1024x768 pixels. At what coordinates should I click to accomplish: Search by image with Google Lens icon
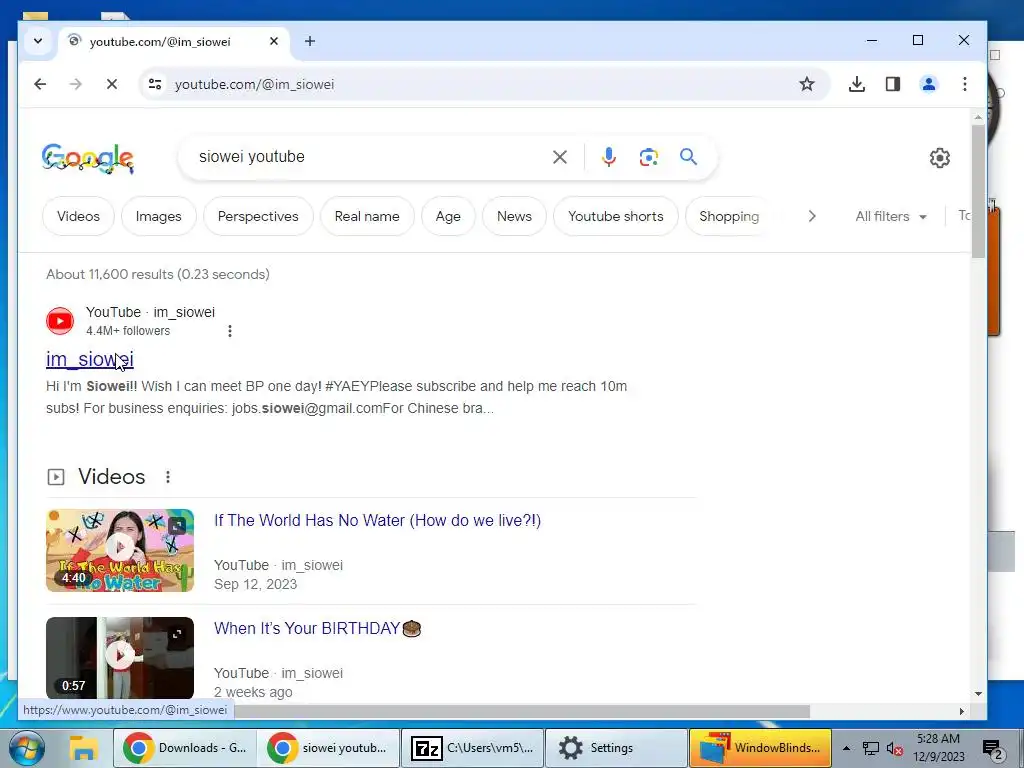tap(648, 157)
